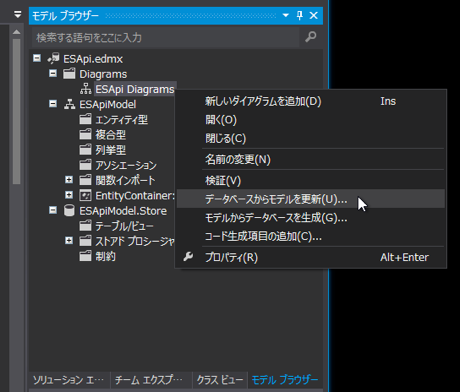Select データベースからモデルを更新(U)... menu item
The width and height of the screenshot is (460, 392).
(x=311, y=199)
